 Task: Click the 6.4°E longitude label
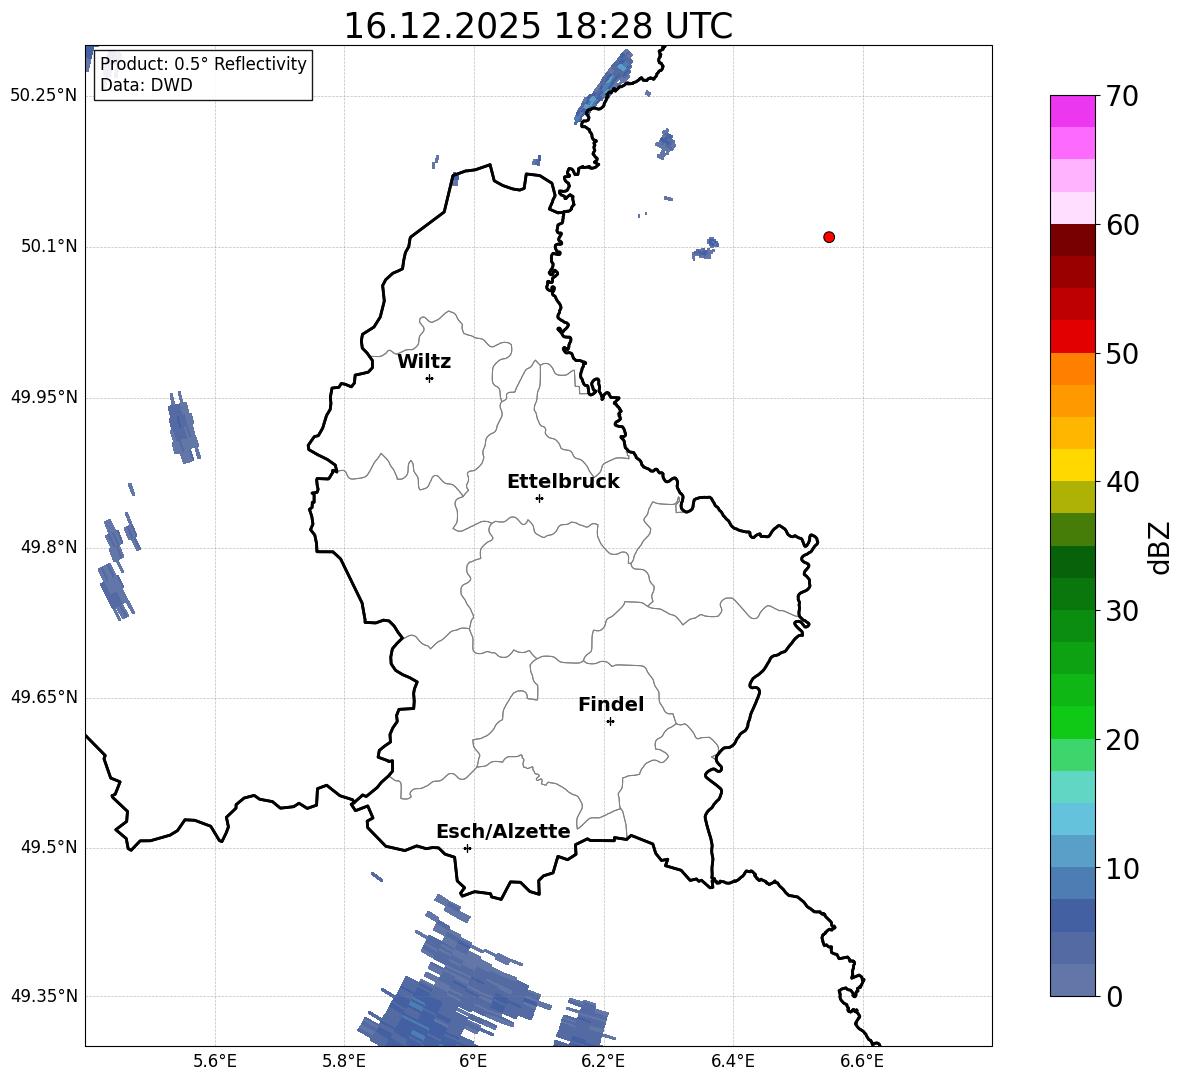point(733,1061)
